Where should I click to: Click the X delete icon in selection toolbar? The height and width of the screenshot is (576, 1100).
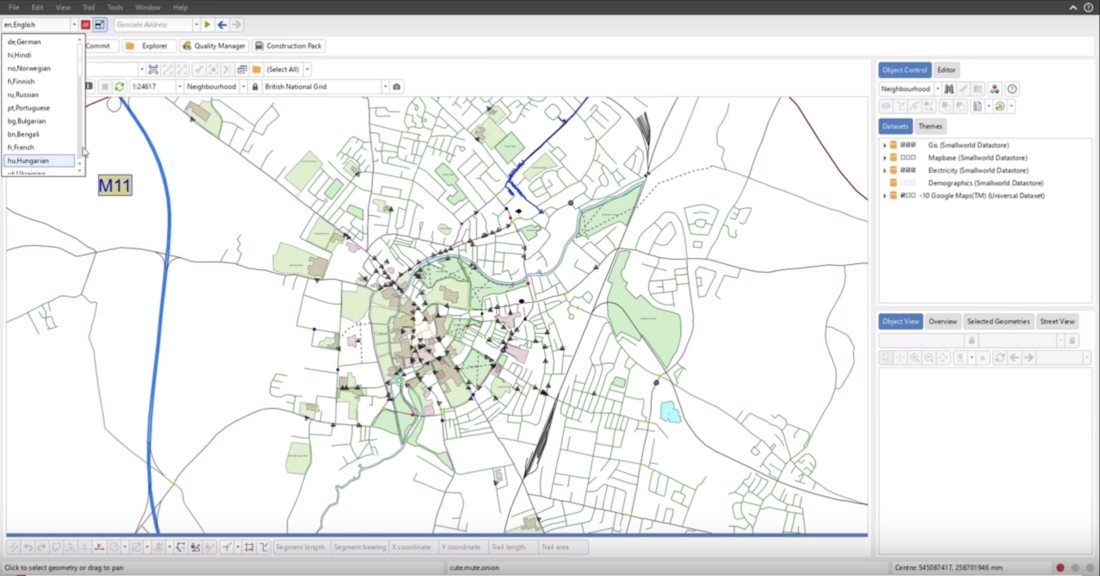pyautogui.click(x=227, y=69)
